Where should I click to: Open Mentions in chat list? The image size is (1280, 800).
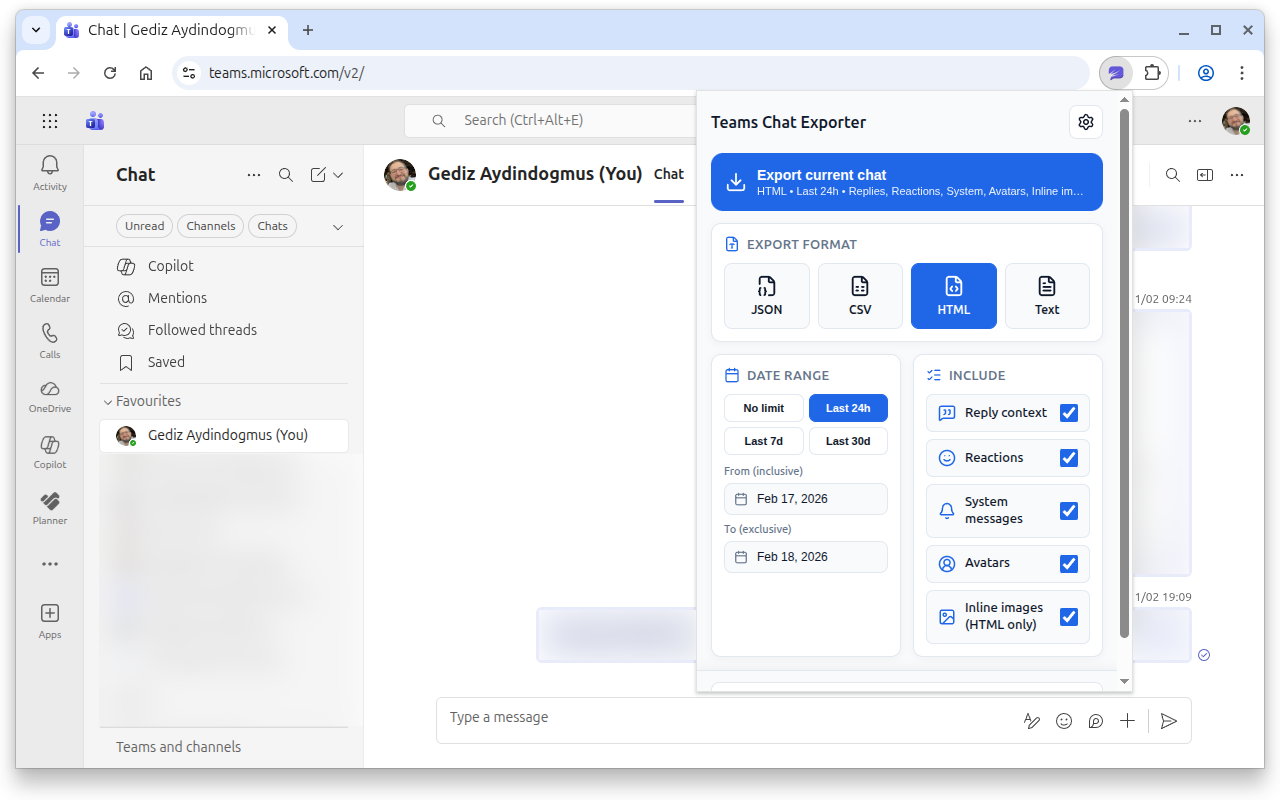[224, 298]
